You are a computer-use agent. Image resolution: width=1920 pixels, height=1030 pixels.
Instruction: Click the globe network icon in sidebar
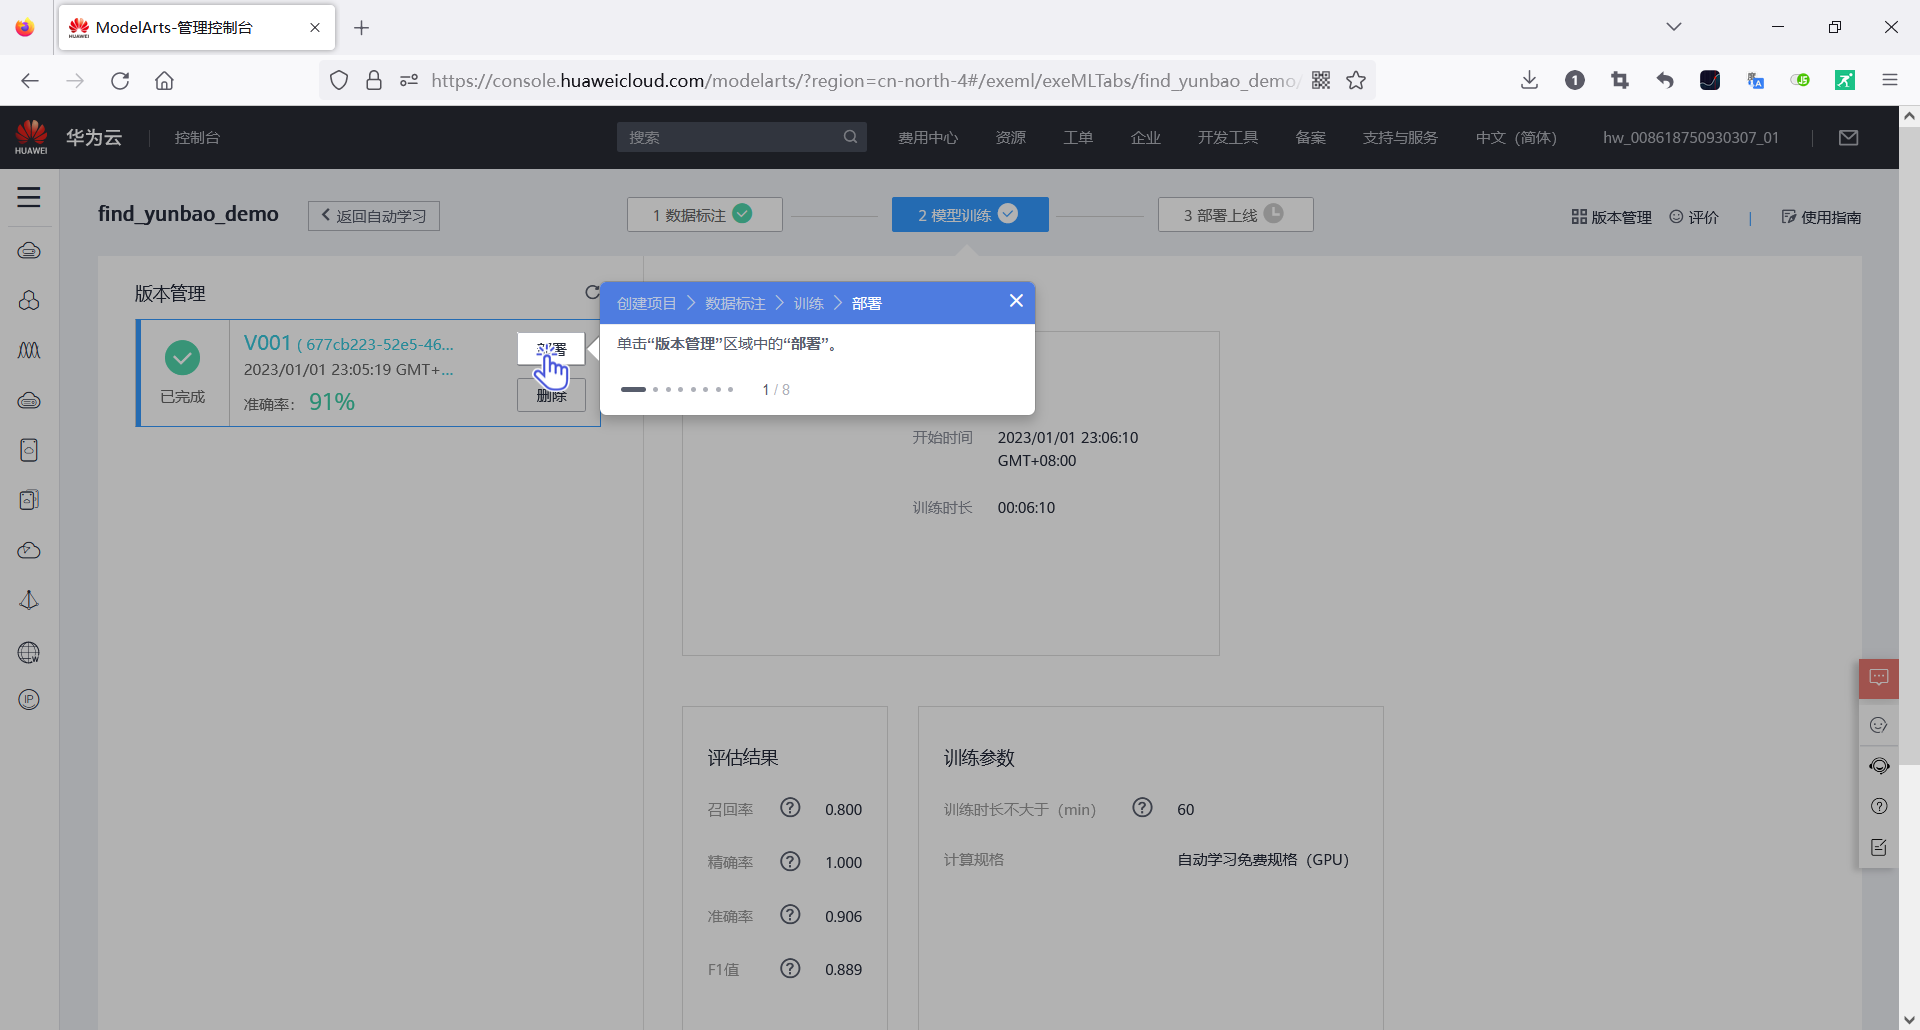tap(29, 652)
